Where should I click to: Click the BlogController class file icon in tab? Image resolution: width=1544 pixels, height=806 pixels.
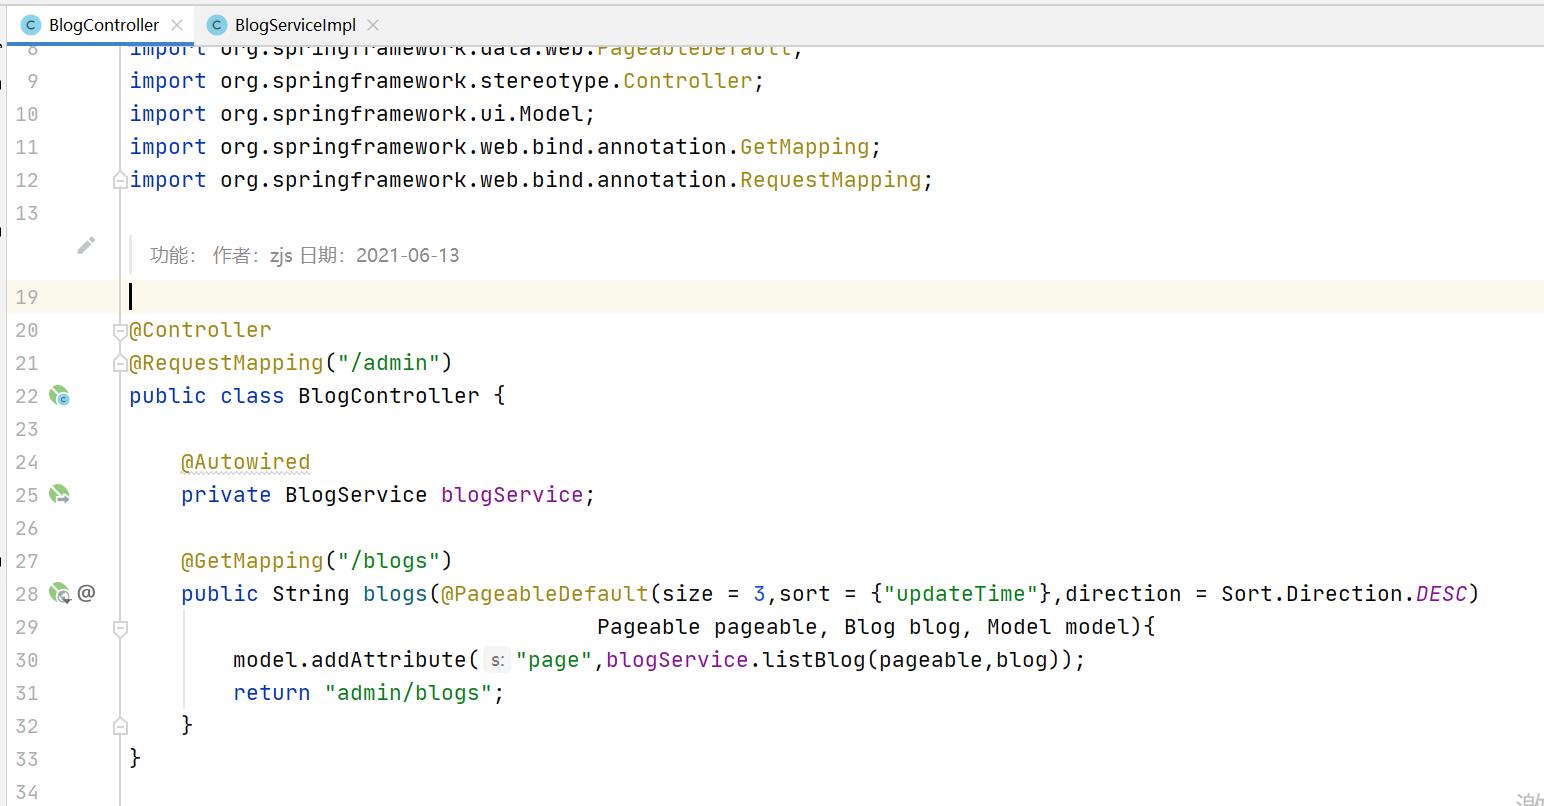[31, 25]
